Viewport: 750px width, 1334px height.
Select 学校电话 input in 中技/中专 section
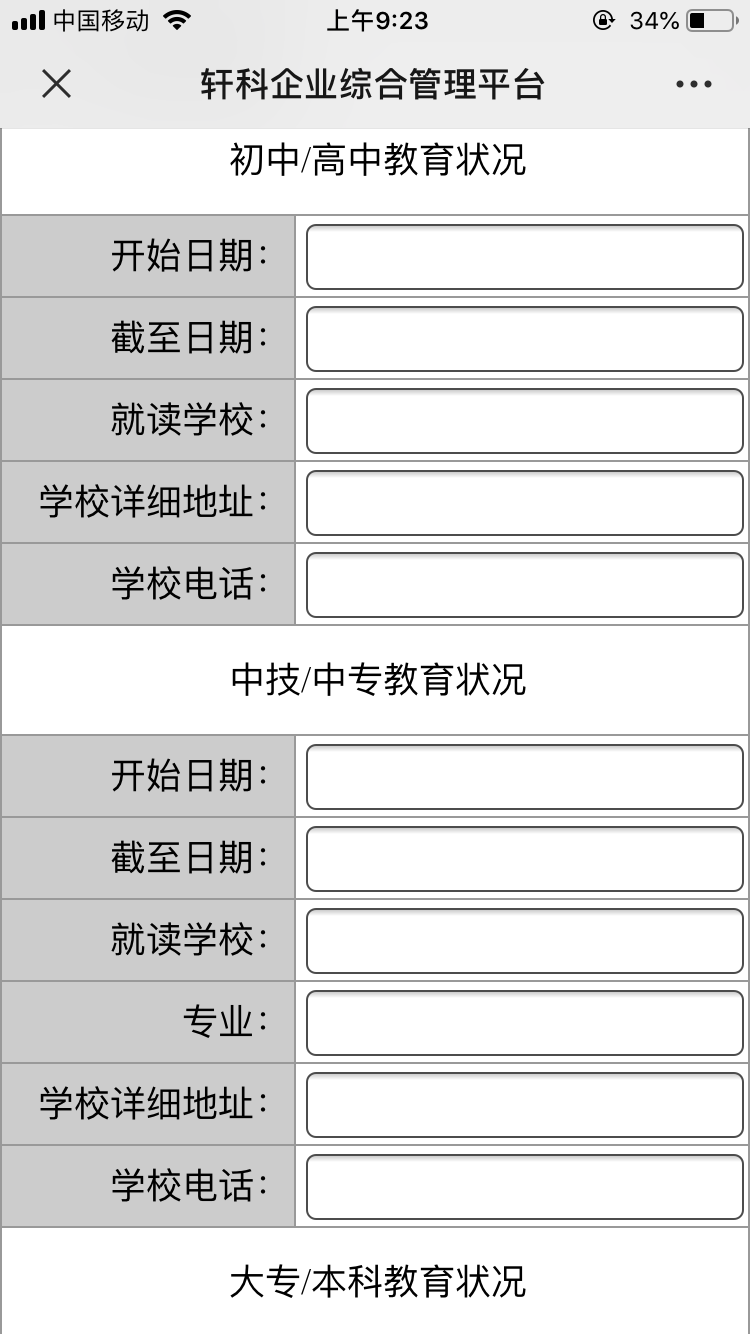(525, 1187)
